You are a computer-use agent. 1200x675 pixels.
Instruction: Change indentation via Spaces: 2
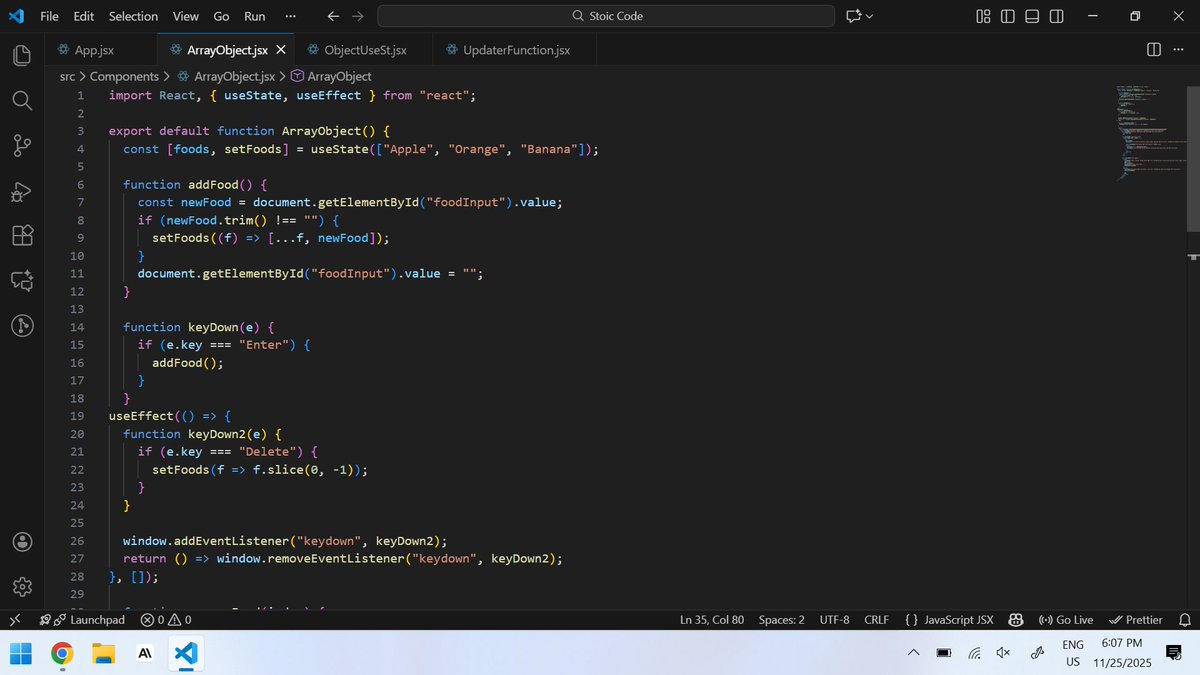point(781,620)
